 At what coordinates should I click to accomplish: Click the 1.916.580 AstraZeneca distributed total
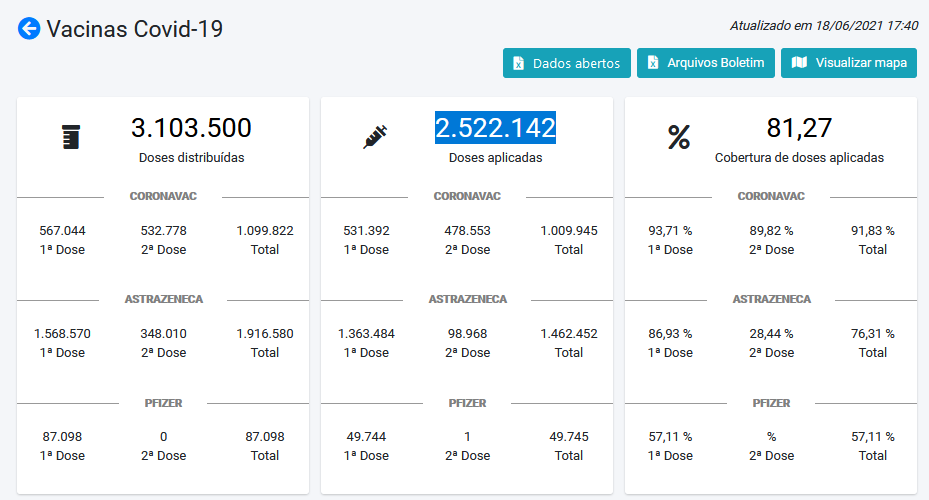(x=265, y=333)
